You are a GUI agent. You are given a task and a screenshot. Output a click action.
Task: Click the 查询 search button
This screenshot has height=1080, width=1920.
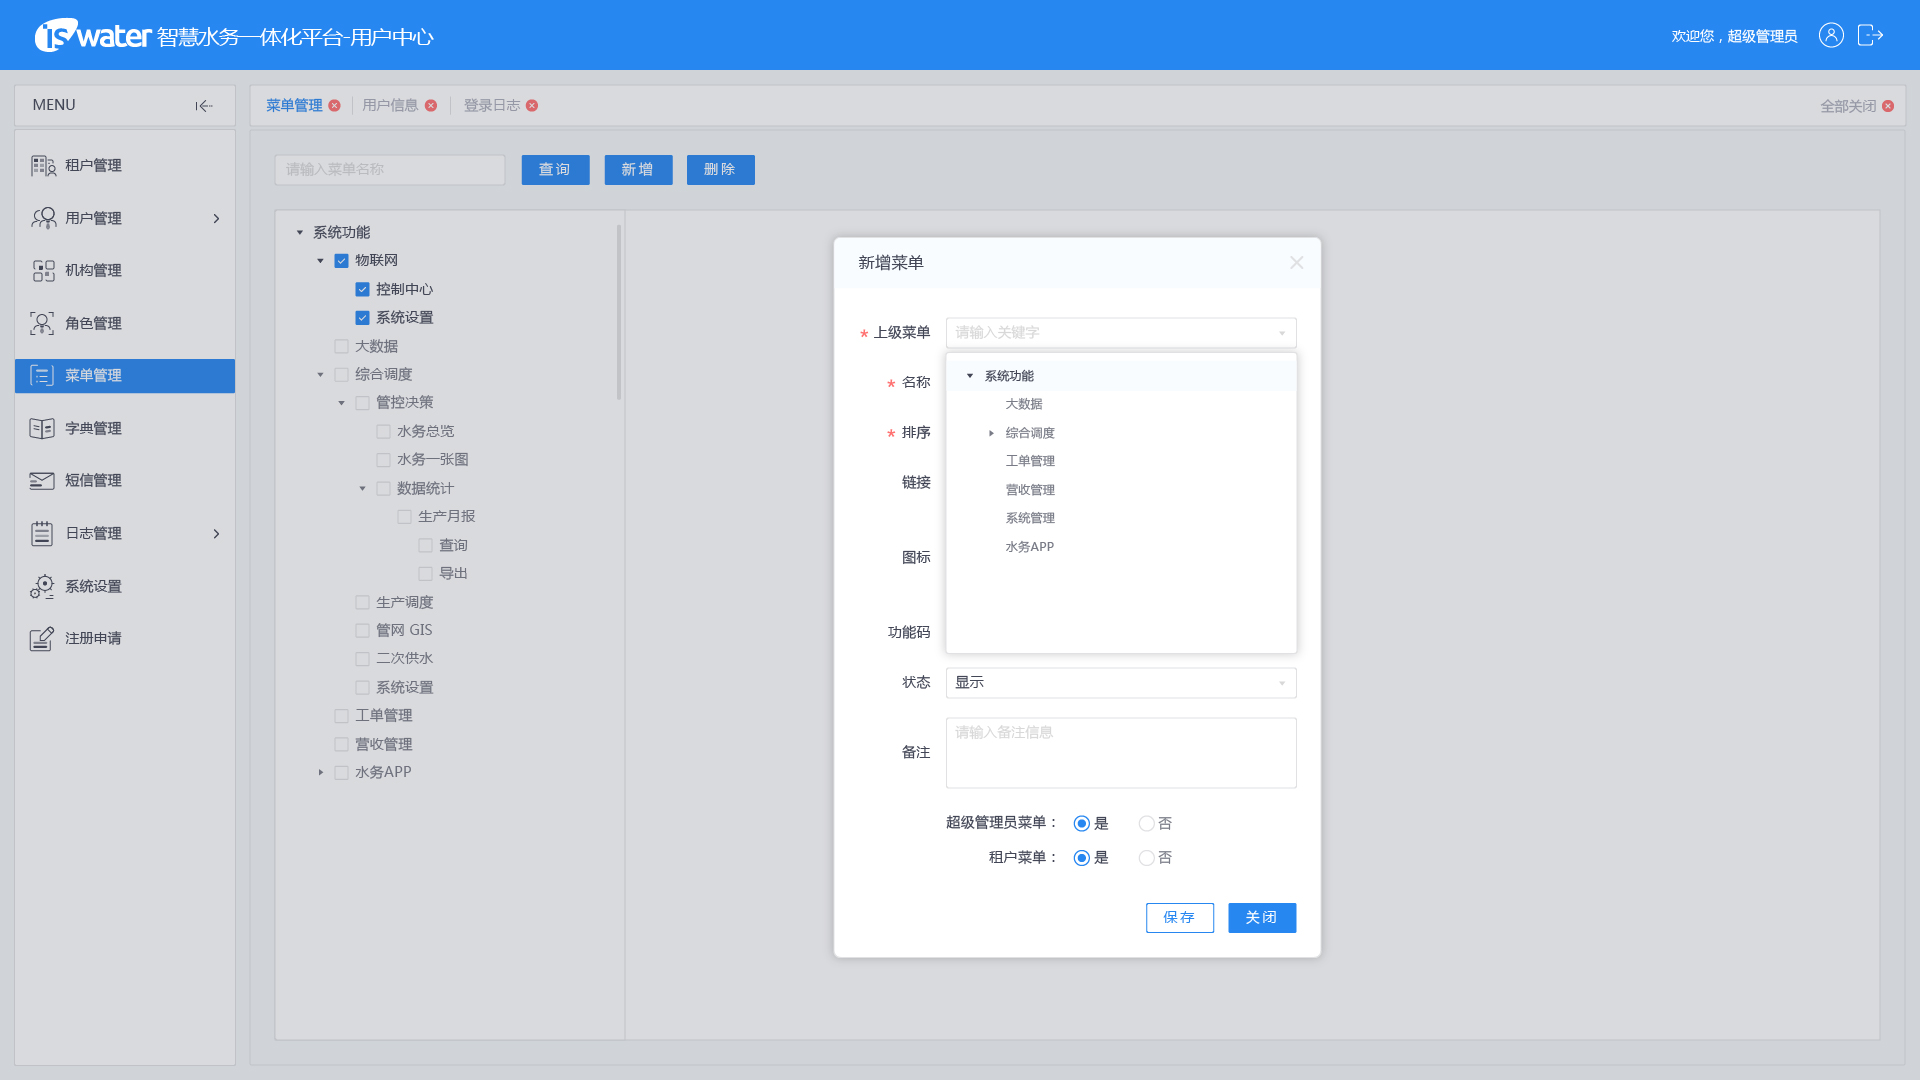pyautogui.click(x=555, y=170)
